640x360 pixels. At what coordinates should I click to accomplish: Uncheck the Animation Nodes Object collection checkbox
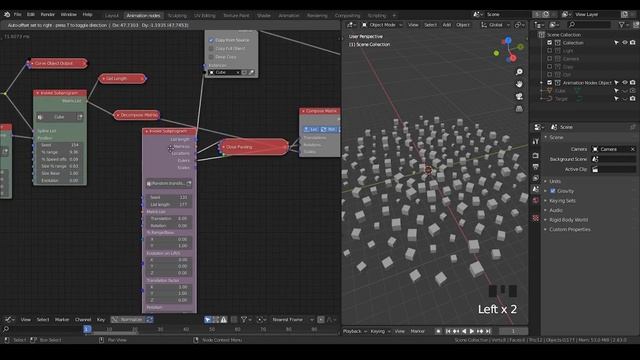549,83
